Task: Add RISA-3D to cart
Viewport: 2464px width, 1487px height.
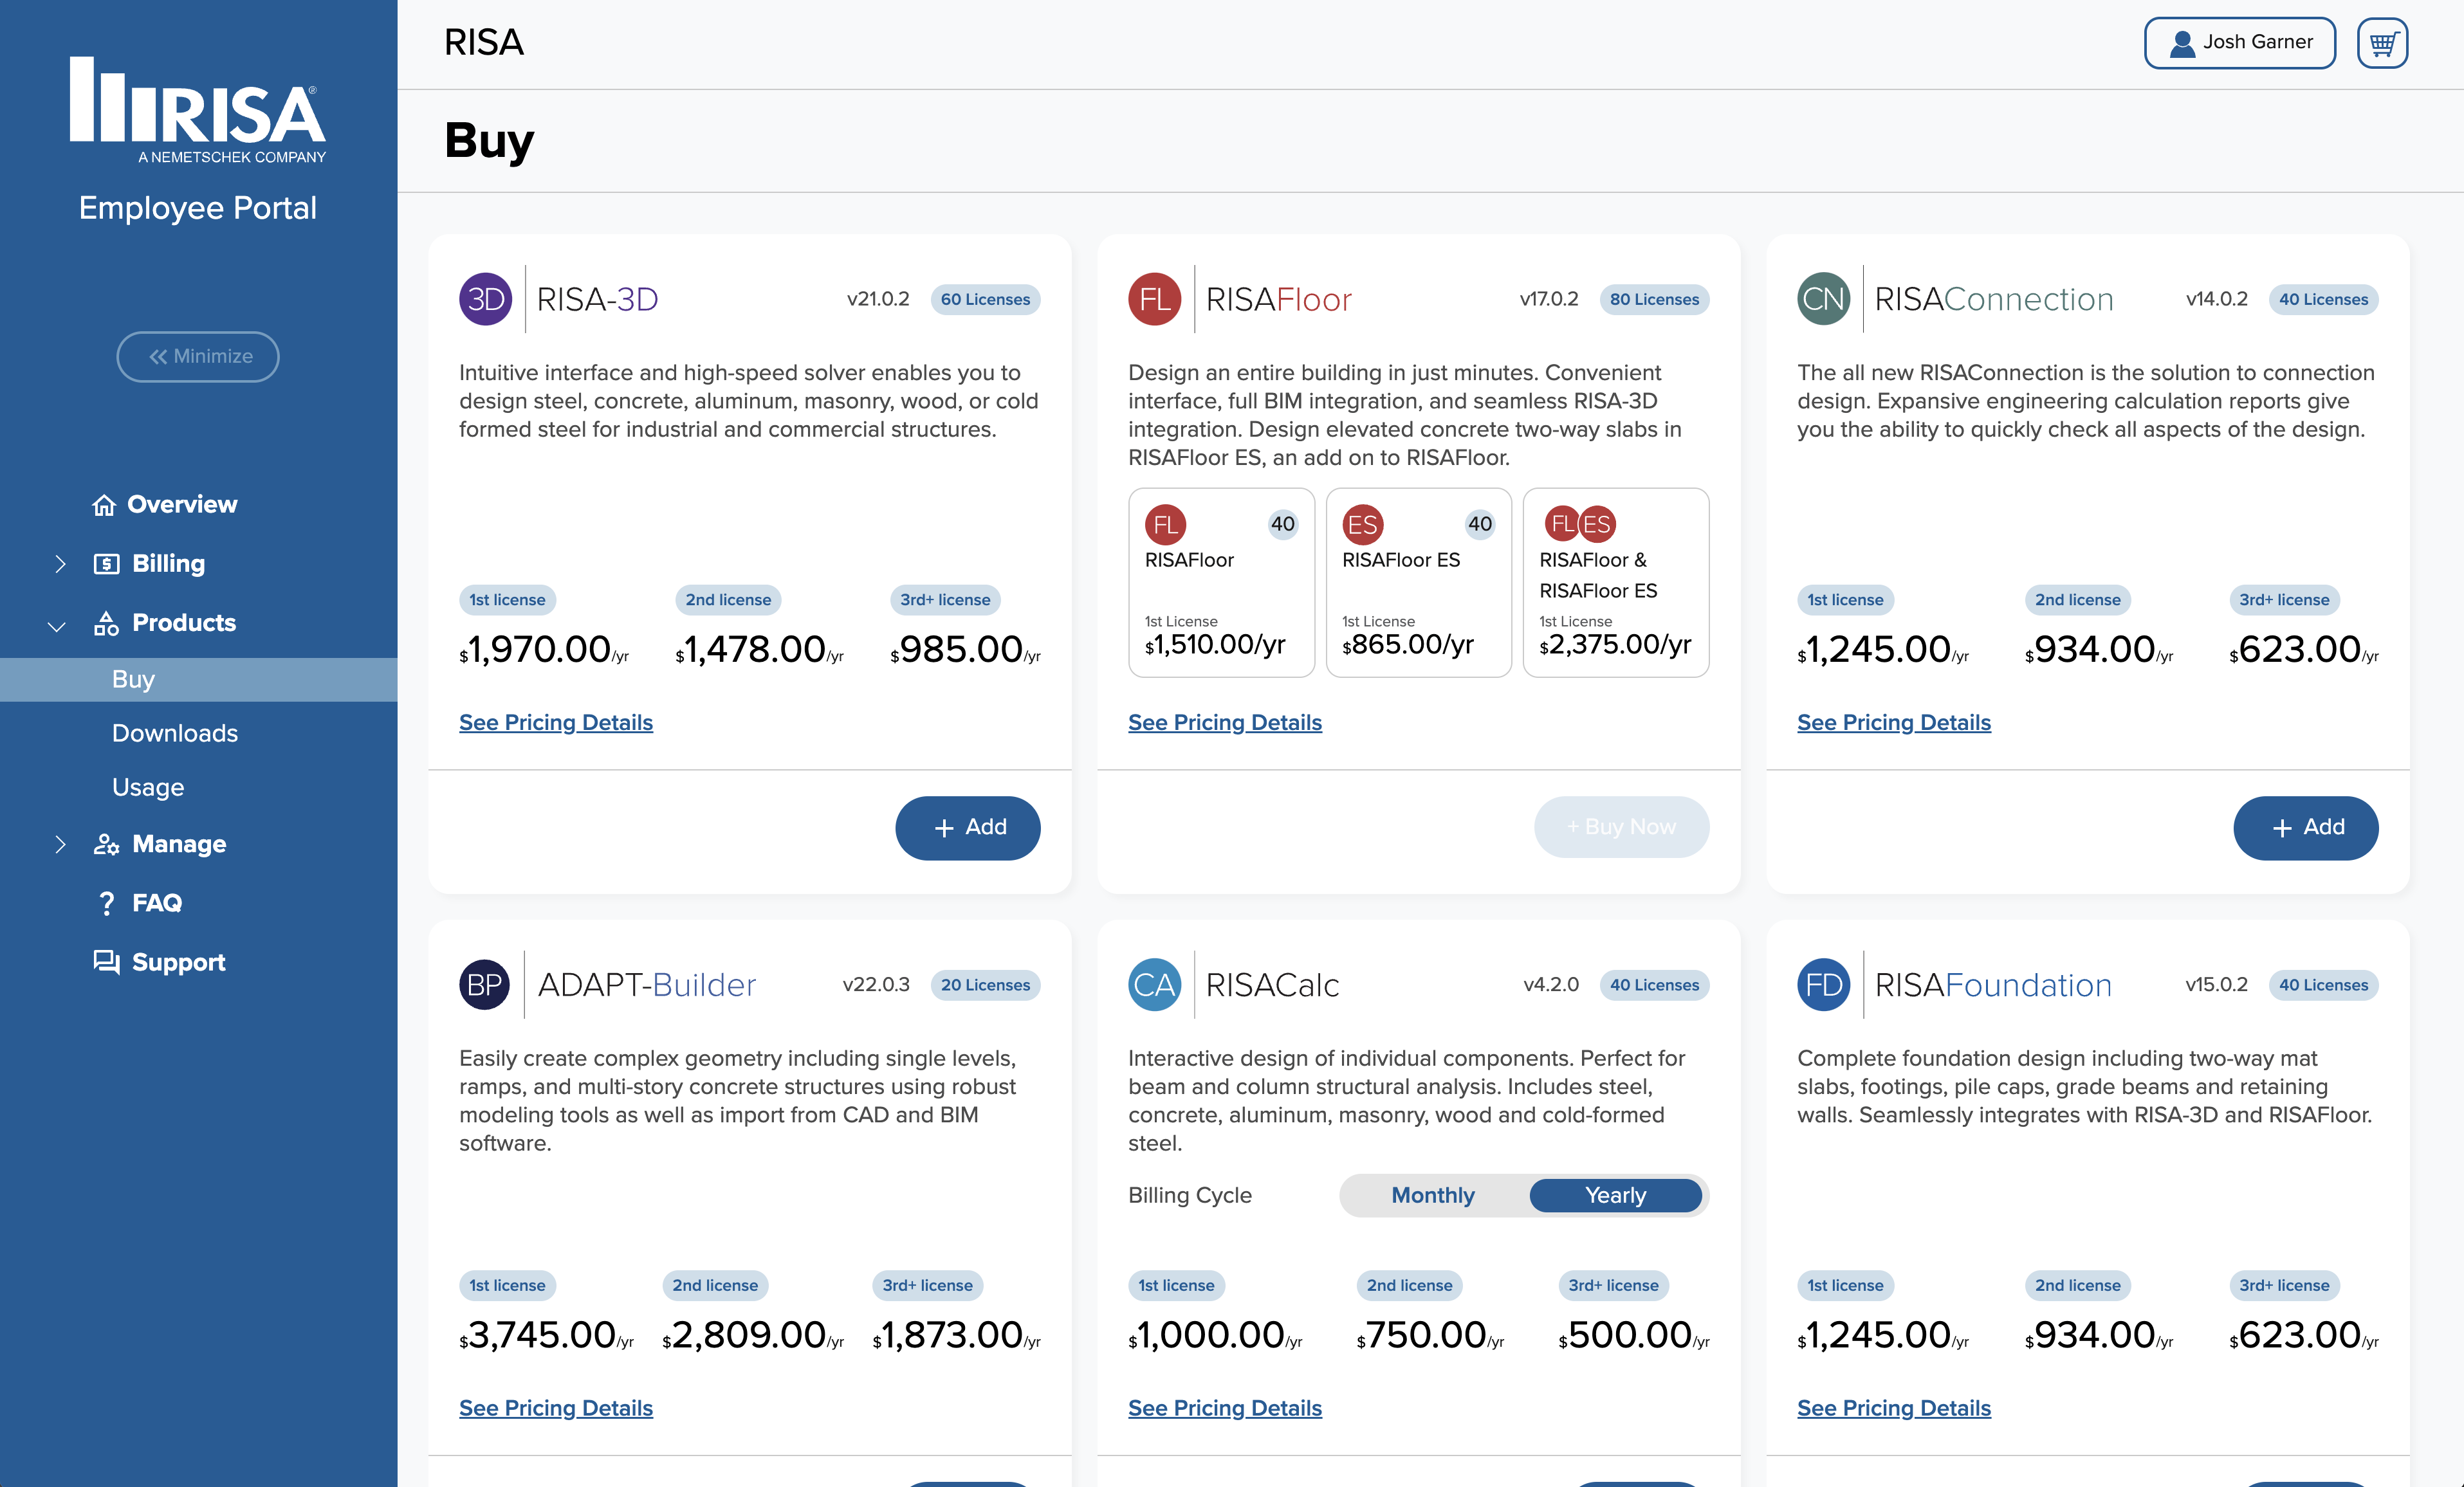Action: (x=967, y=828)
